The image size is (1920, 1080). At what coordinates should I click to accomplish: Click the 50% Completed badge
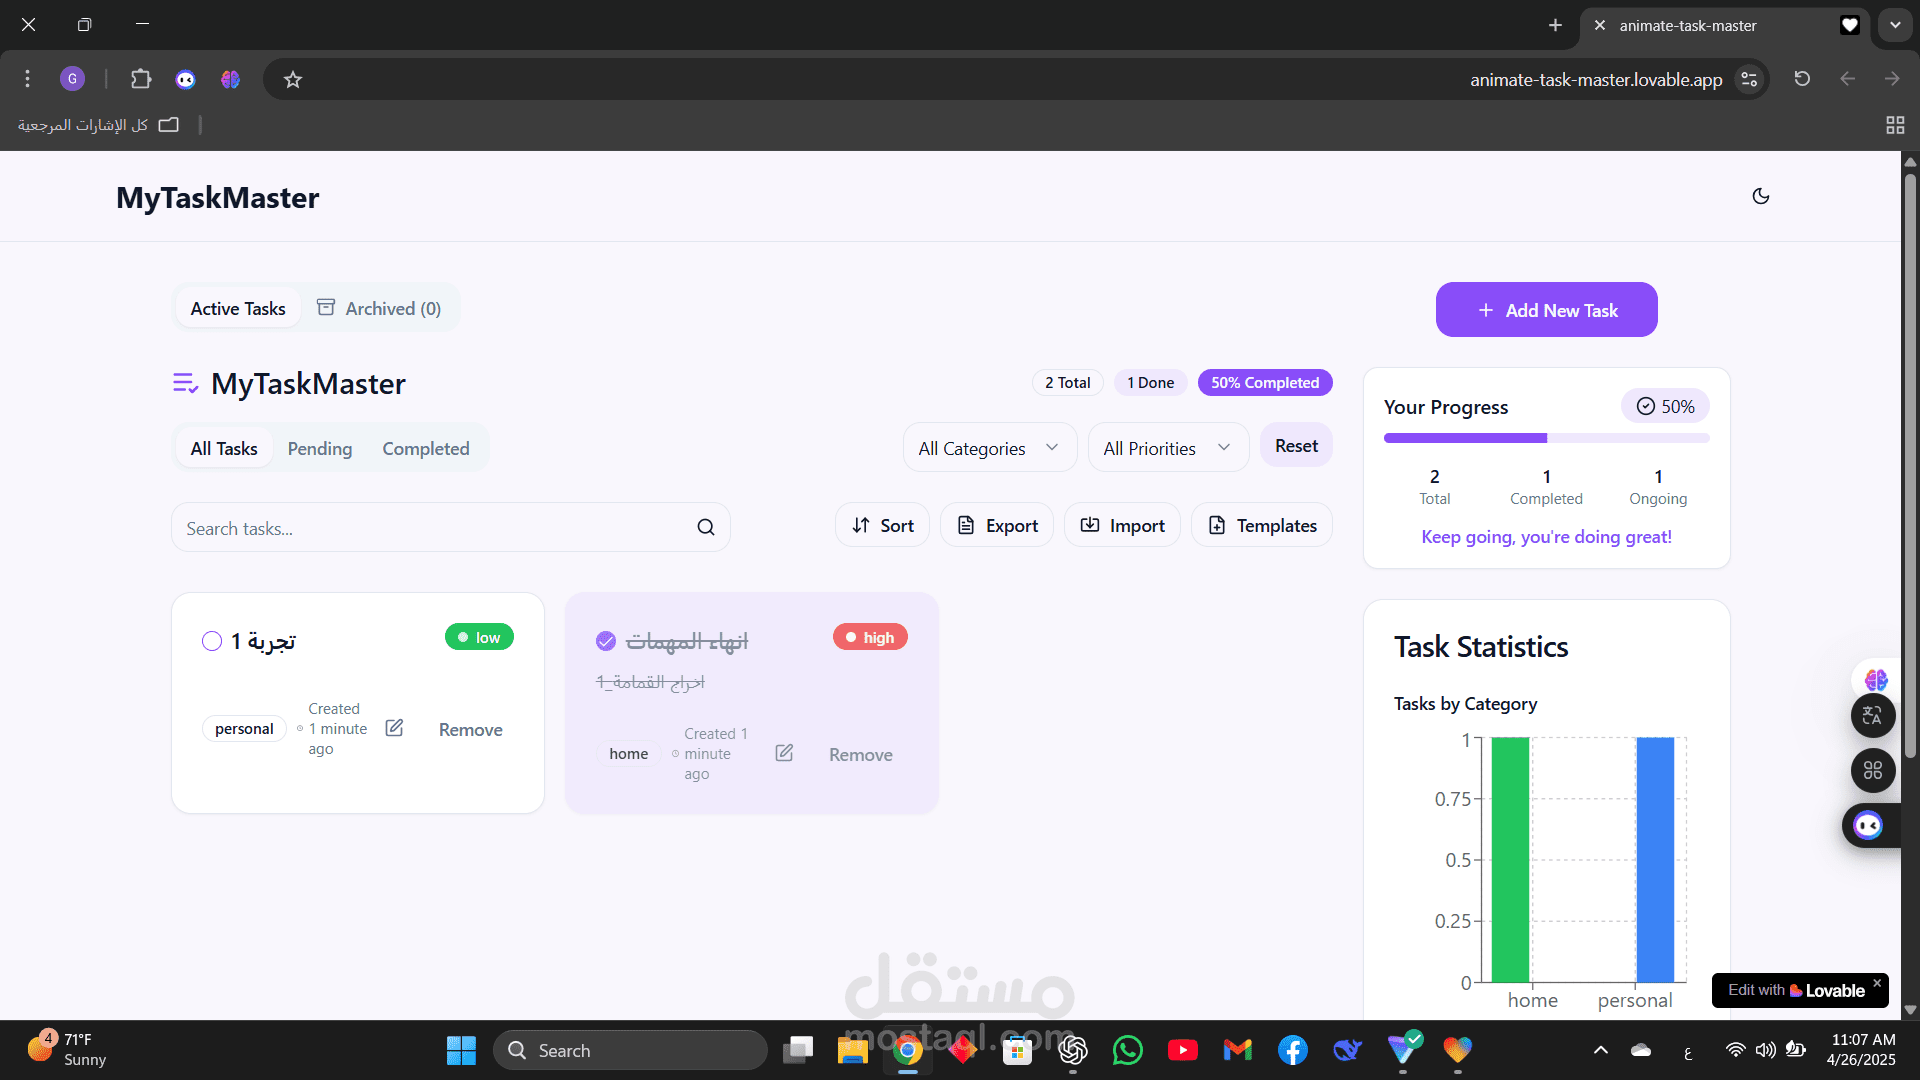click(1265, 383)
